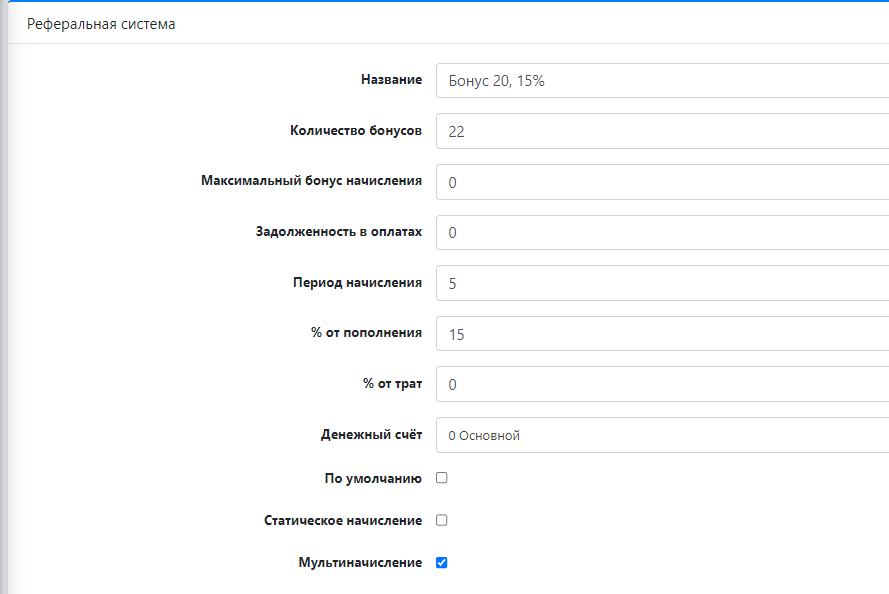Click the Количество бонусов label
This screenshot has height=594, width=889.
point(356,131)
